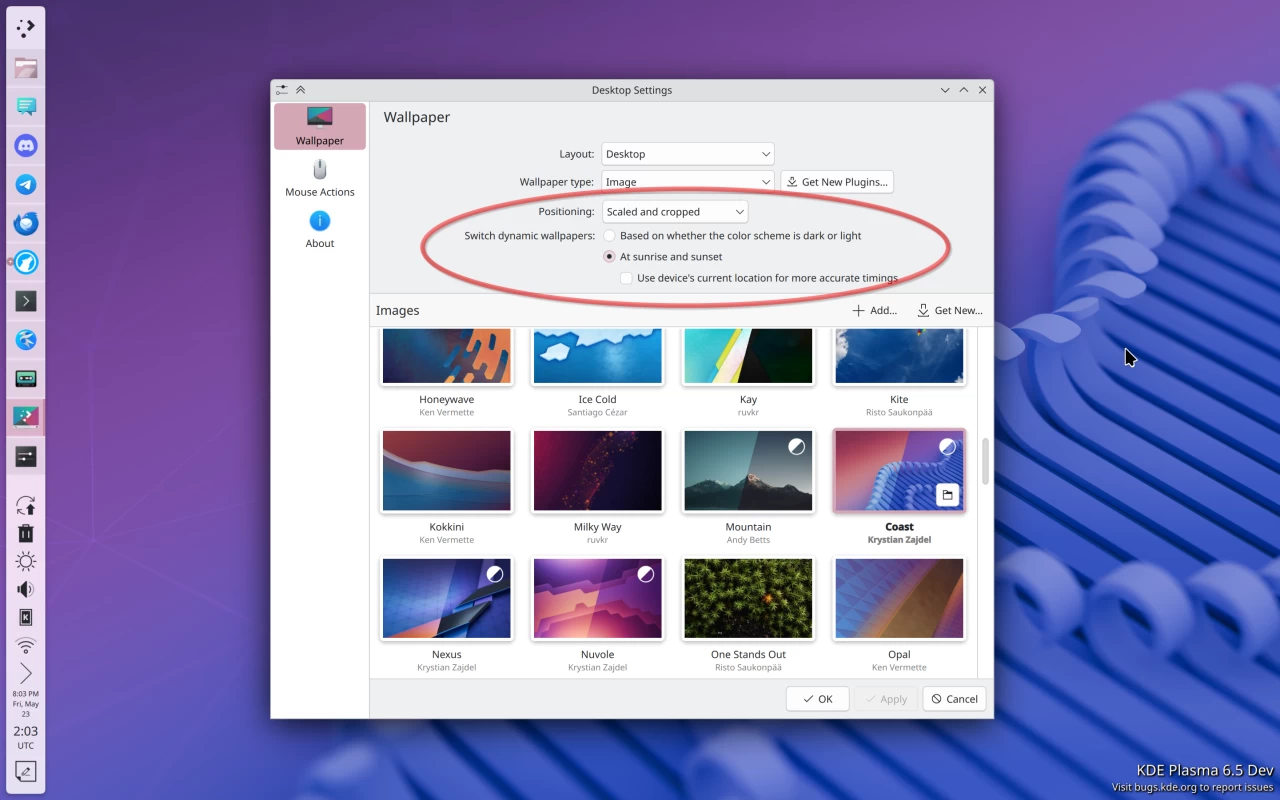Apply the wallpaper changes
The image size is (1280, 800).
point(886,698)
